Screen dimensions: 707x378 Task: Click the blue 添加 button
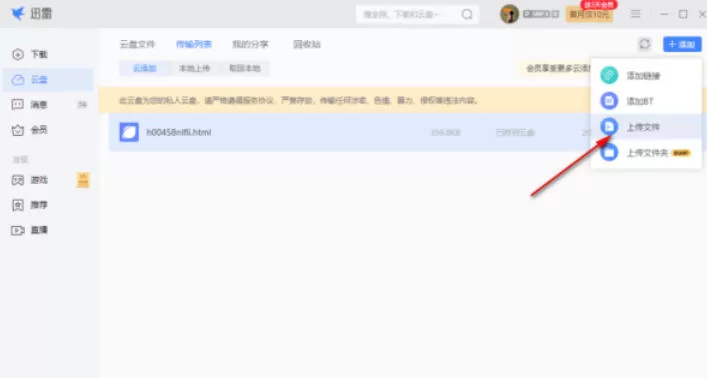[x=682, y=44]
